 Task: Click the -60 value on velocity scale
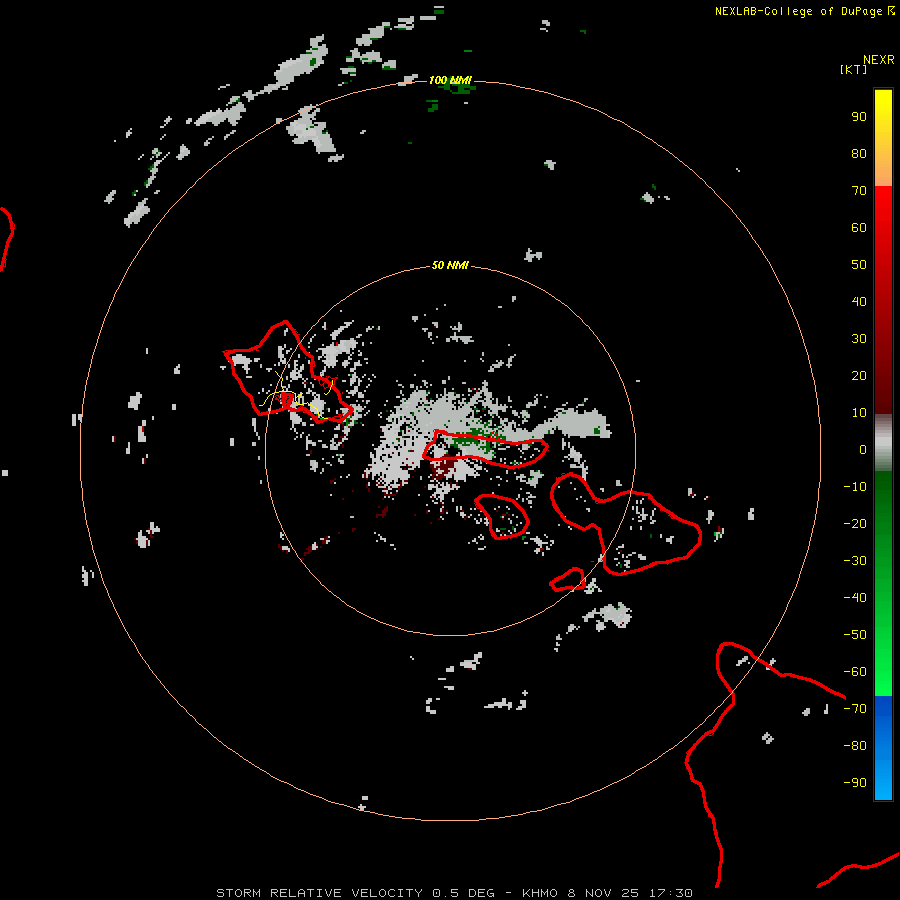click(855, 672)
